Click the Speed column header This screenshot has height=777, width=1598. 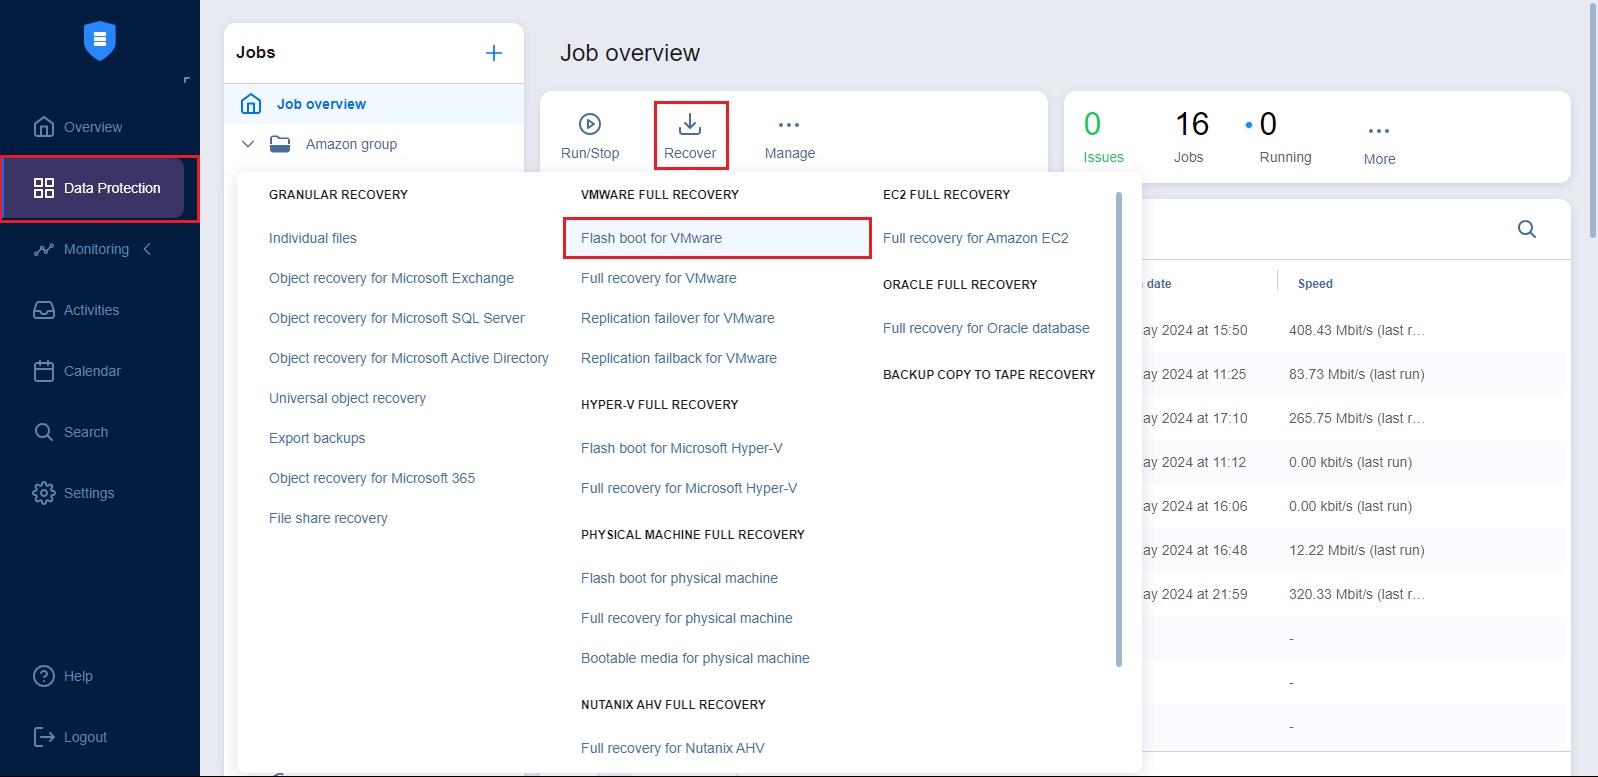1315,284
